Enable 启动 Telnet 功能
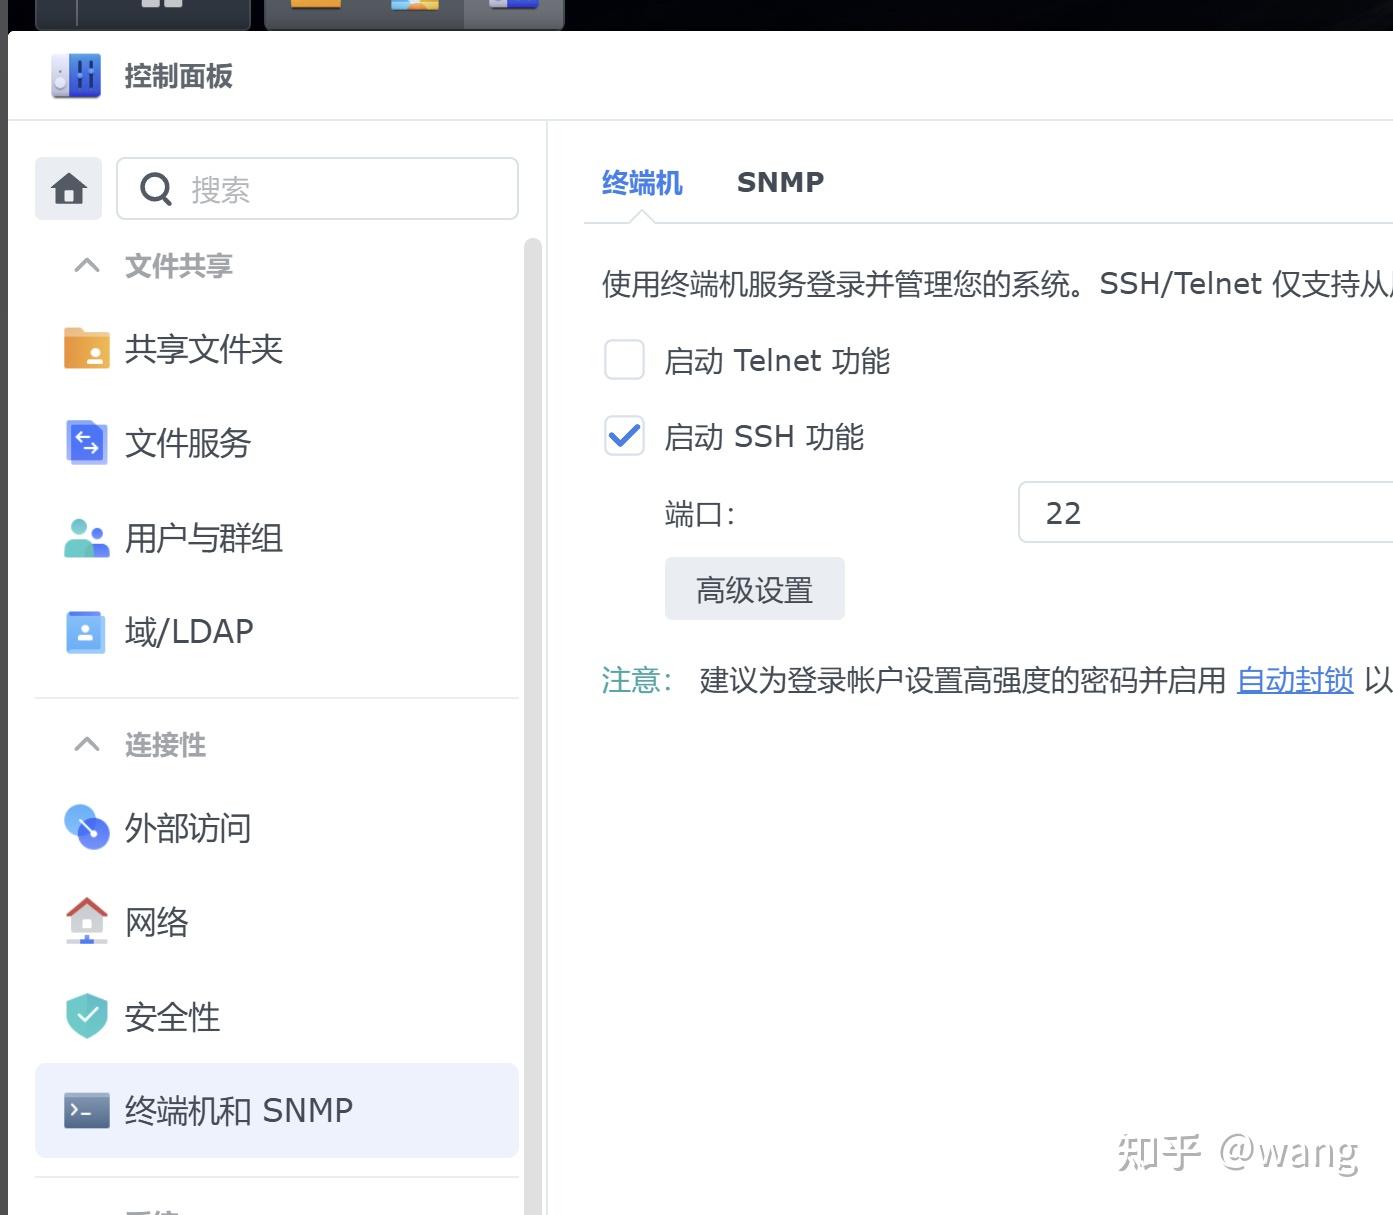Viewport: 1393px width, 1215px height. click(623, 360)
